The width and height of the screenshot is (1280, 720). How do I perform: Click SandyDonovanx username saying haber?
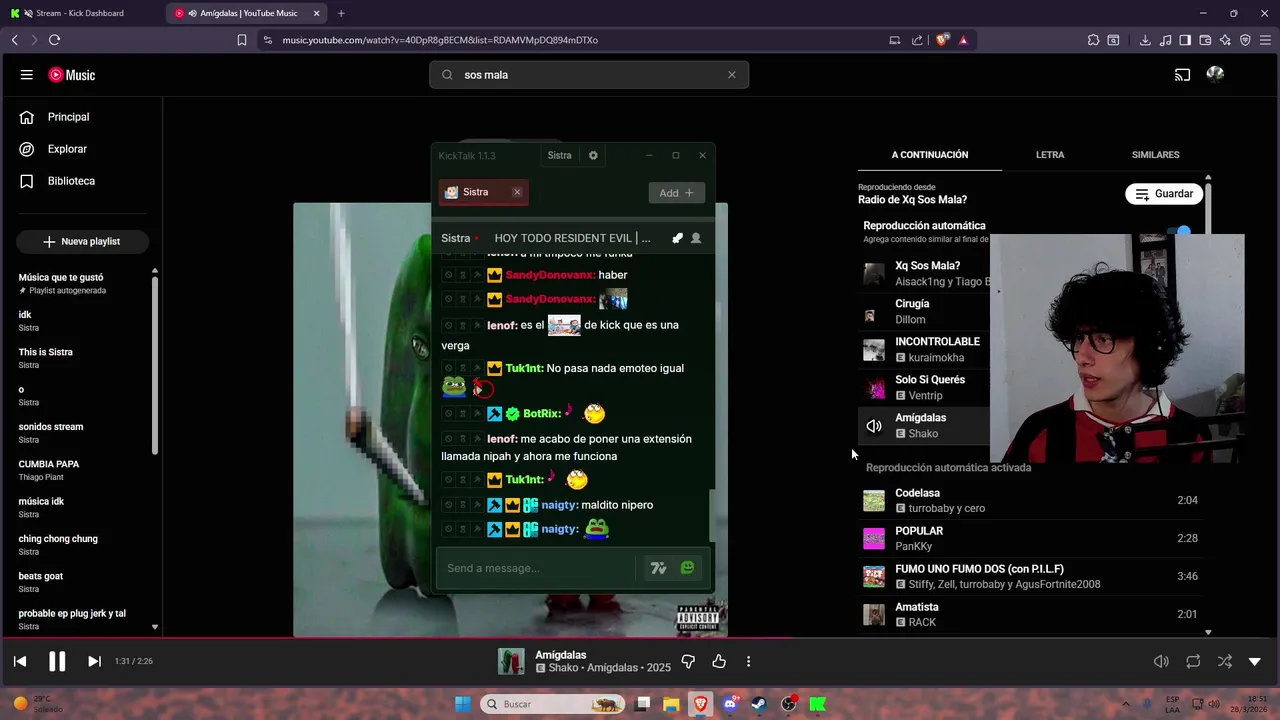coord(550,275)
